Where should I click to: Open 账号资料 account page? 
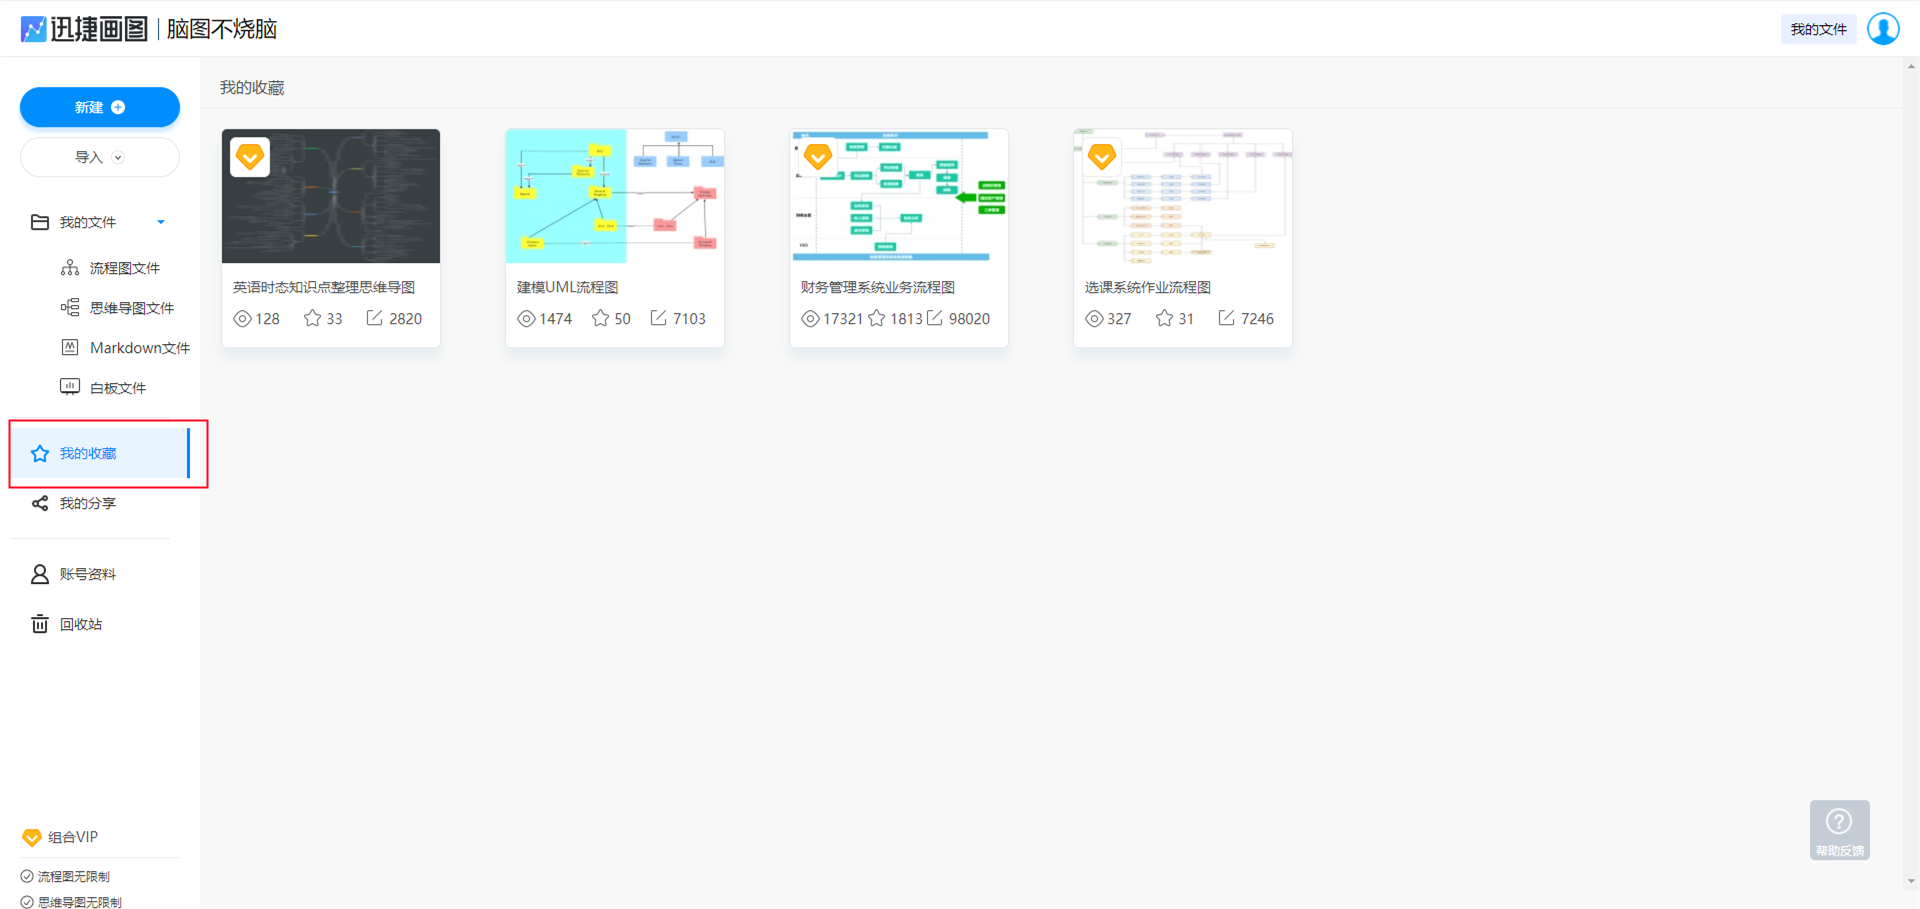pyautogui.click(x=87, y=574)
